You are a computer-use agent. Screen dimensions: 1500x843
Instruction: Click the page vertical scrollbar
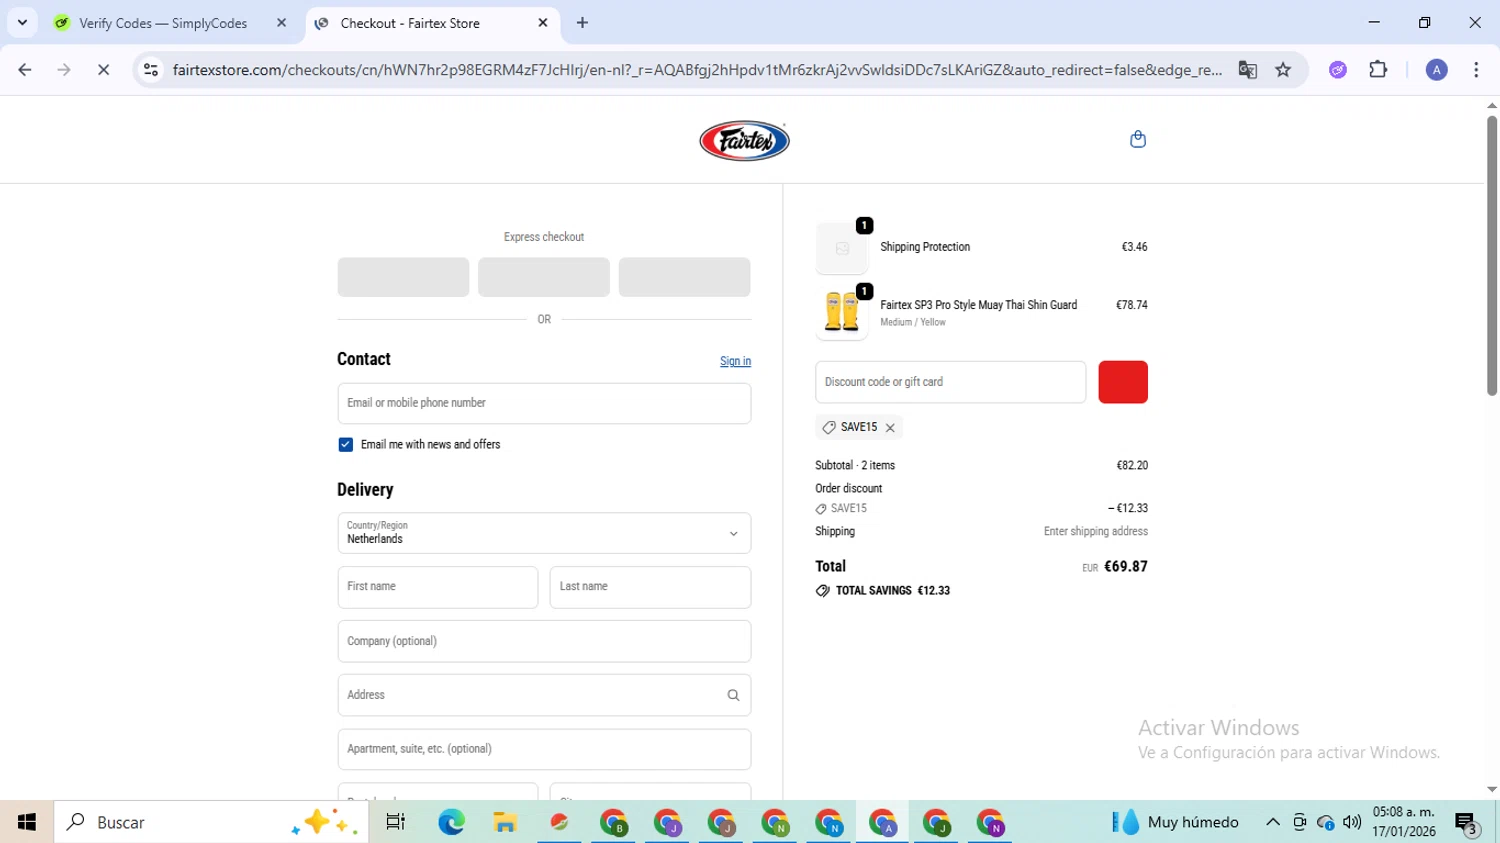[x=1491, y=255]
